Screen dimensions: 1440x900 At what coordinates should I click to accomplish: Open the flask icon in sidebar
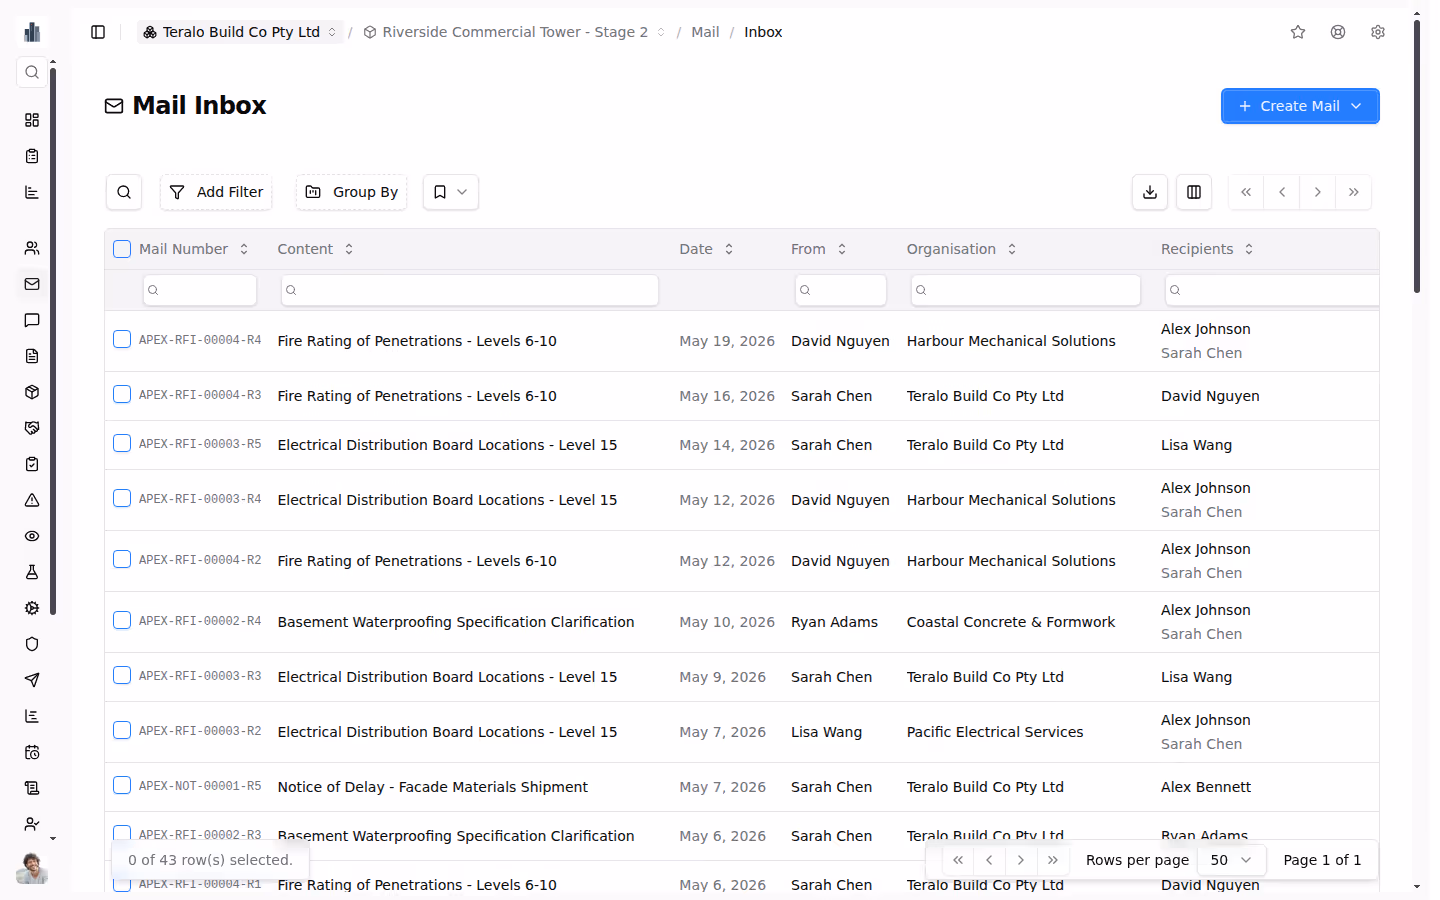32,572
